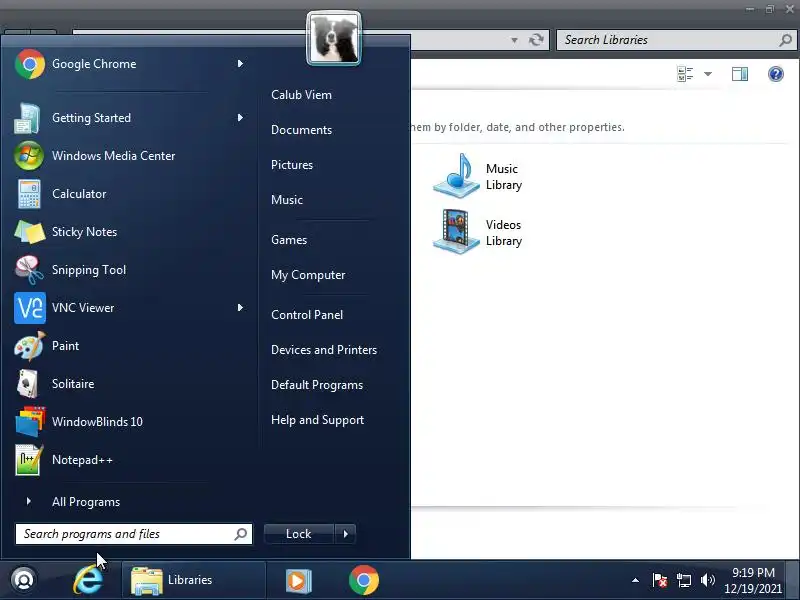Screen dimensions: 800x600
Task: Open Music from the Start menu
Action: pos(287,199)
